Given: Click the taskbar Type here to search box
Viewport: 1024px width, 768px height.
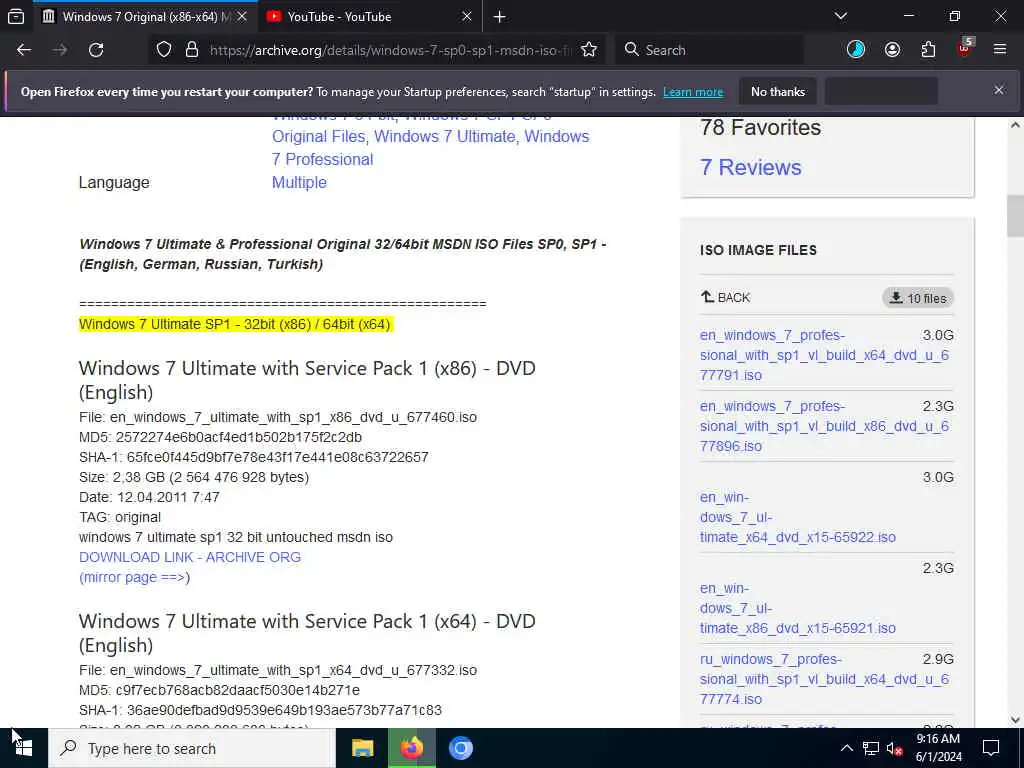Looking at the screenshot, I should click(x=192, y=748).
